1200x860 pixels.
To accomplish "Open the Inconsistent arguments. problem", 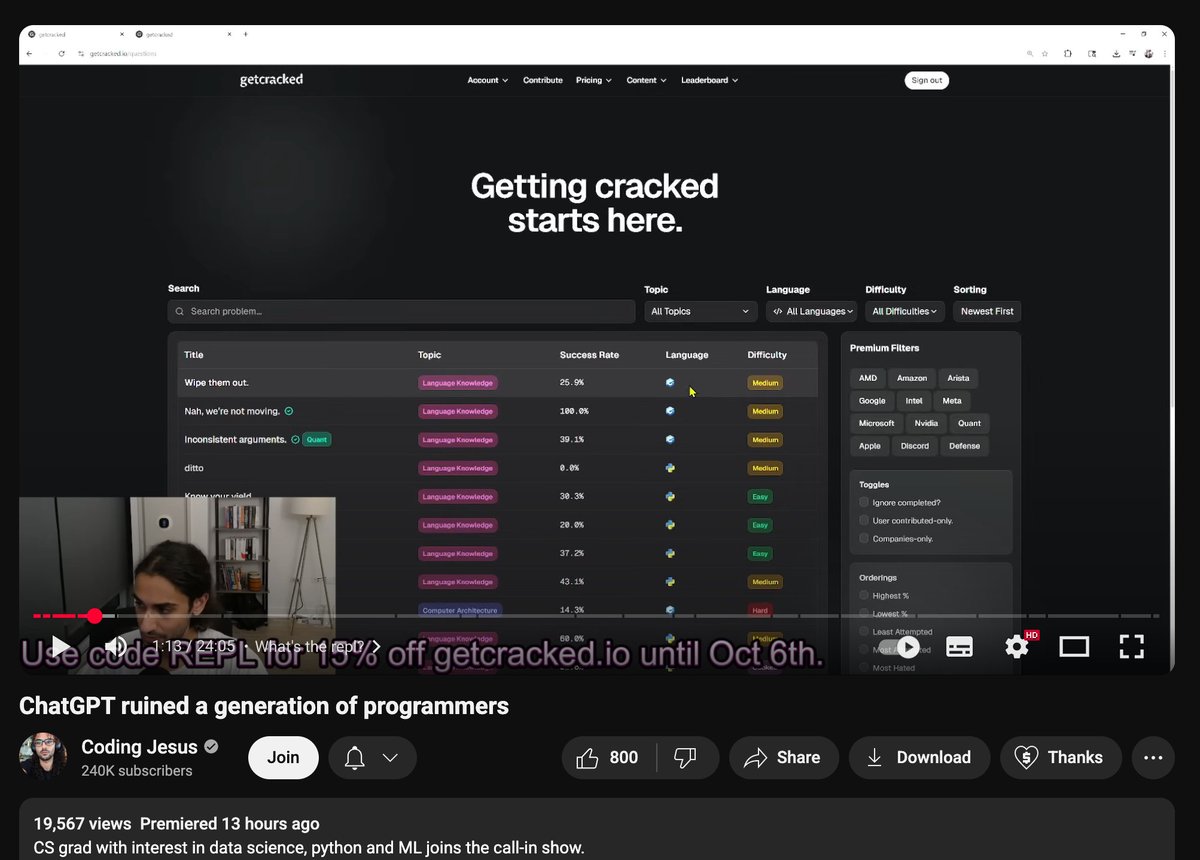I will coord(235,439).
